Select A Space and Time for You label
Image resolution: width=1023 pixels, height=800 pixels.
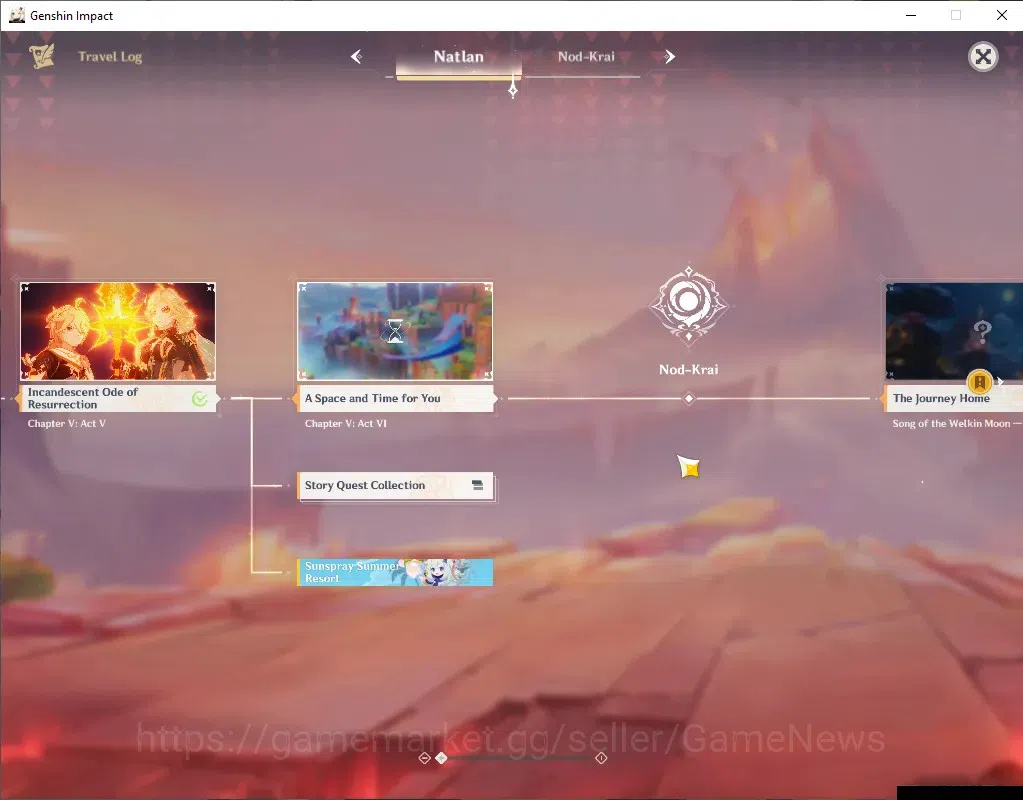coord(395,398)
